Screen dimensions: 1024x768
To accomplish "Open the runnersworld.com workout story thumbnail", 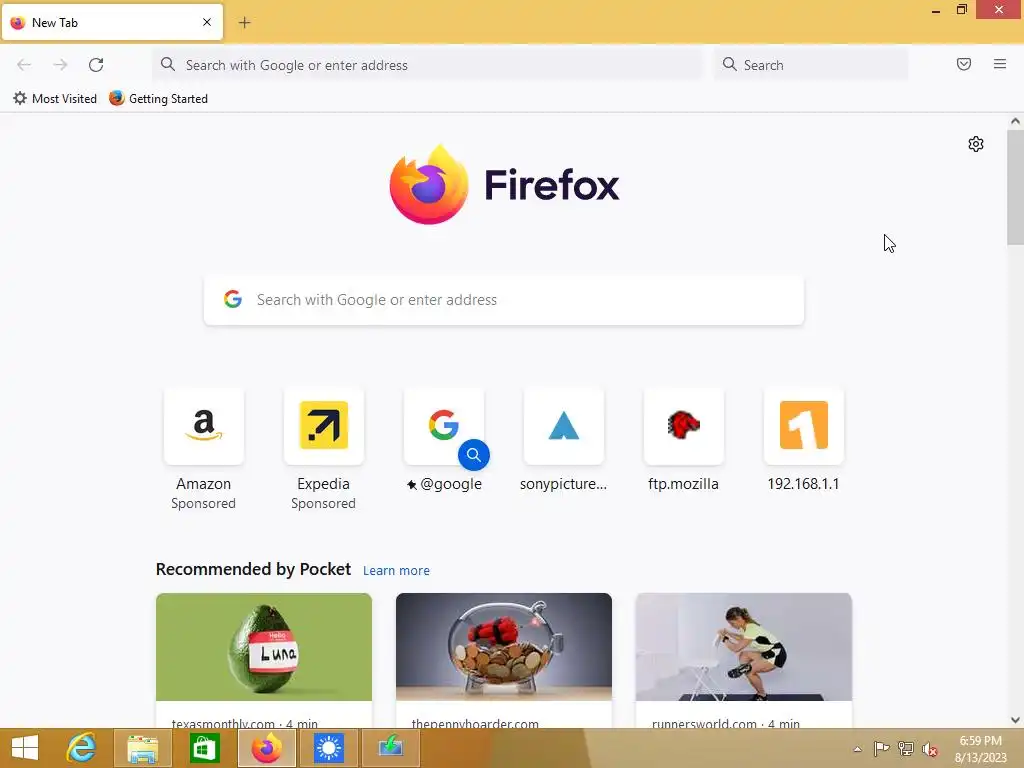I will click(x=744, y=647).
